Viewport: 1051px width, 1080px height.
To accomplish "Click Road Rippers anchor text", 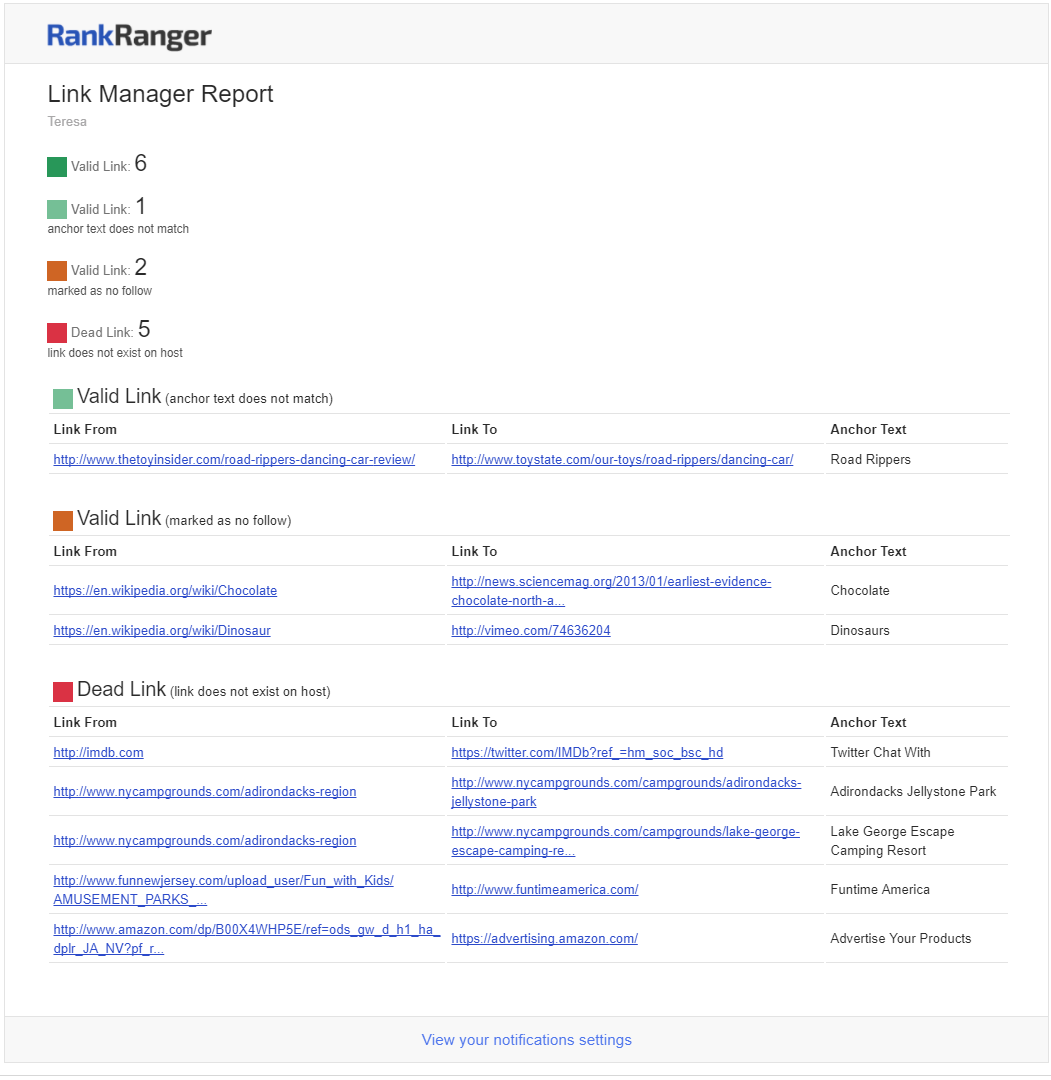I will coord(871,459).
